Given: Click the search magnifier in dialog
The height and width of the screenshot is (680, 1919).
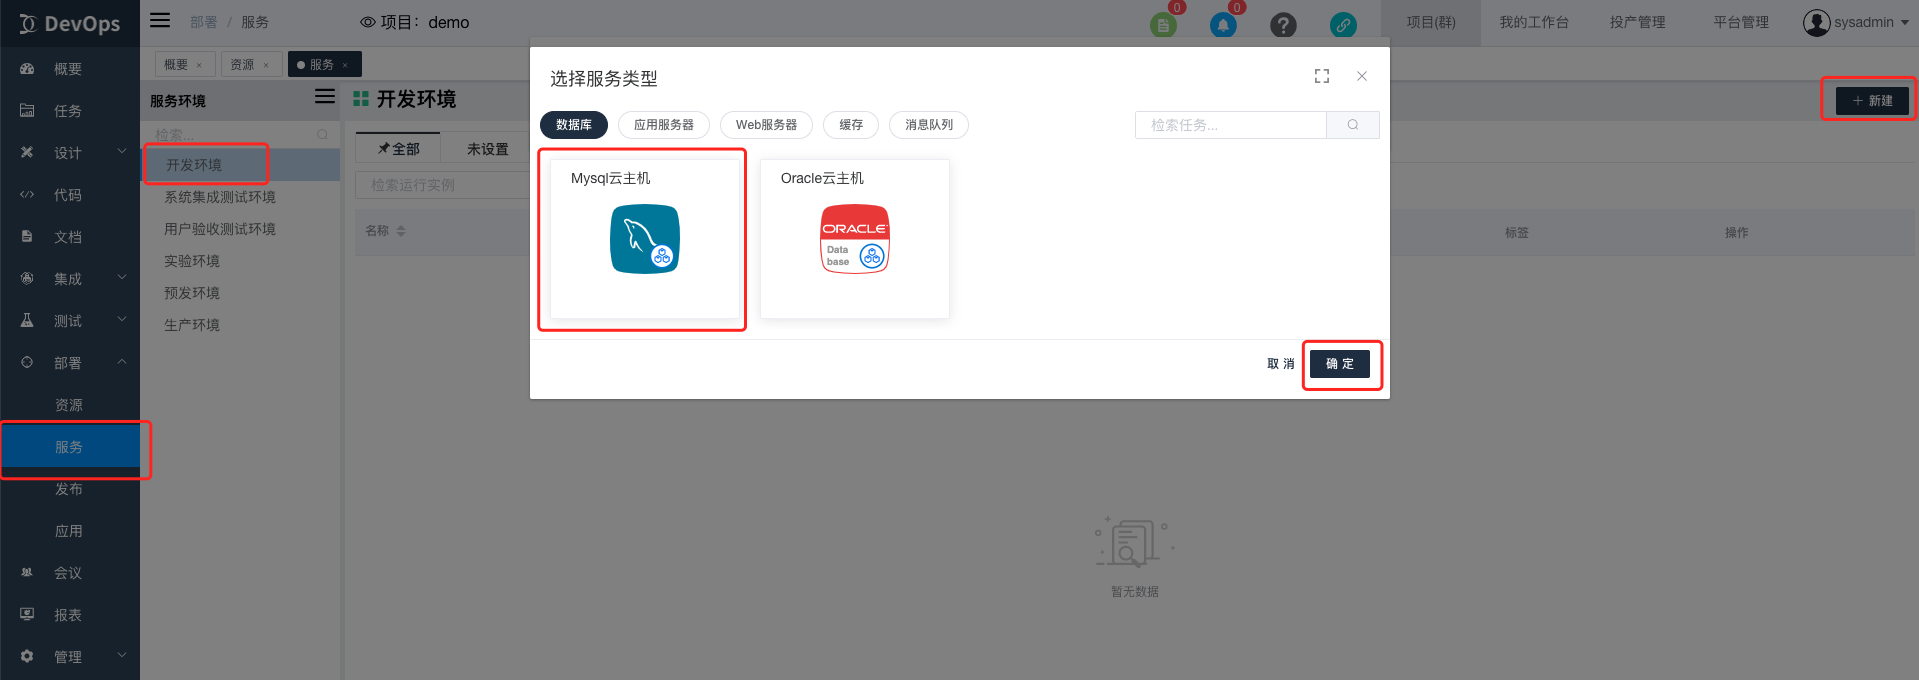Looking at the screenshot, I should [1352, 125].
